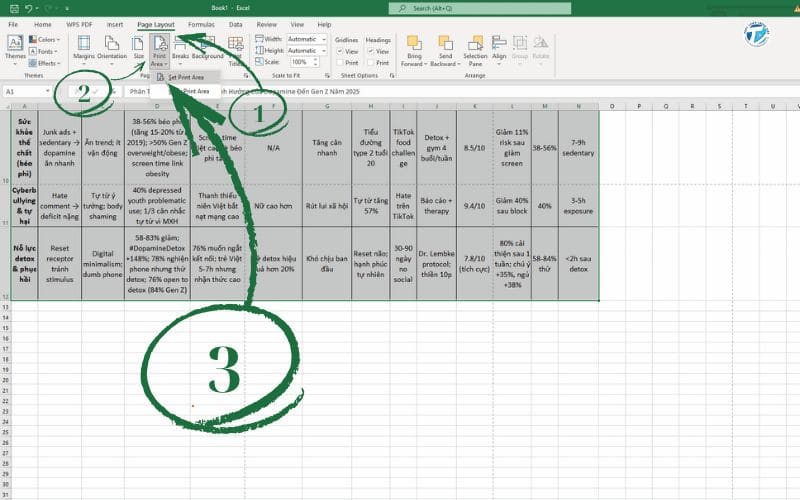Open the Selection Pane
This screenshot has width=800, height=500.
[x=475, y=51]
